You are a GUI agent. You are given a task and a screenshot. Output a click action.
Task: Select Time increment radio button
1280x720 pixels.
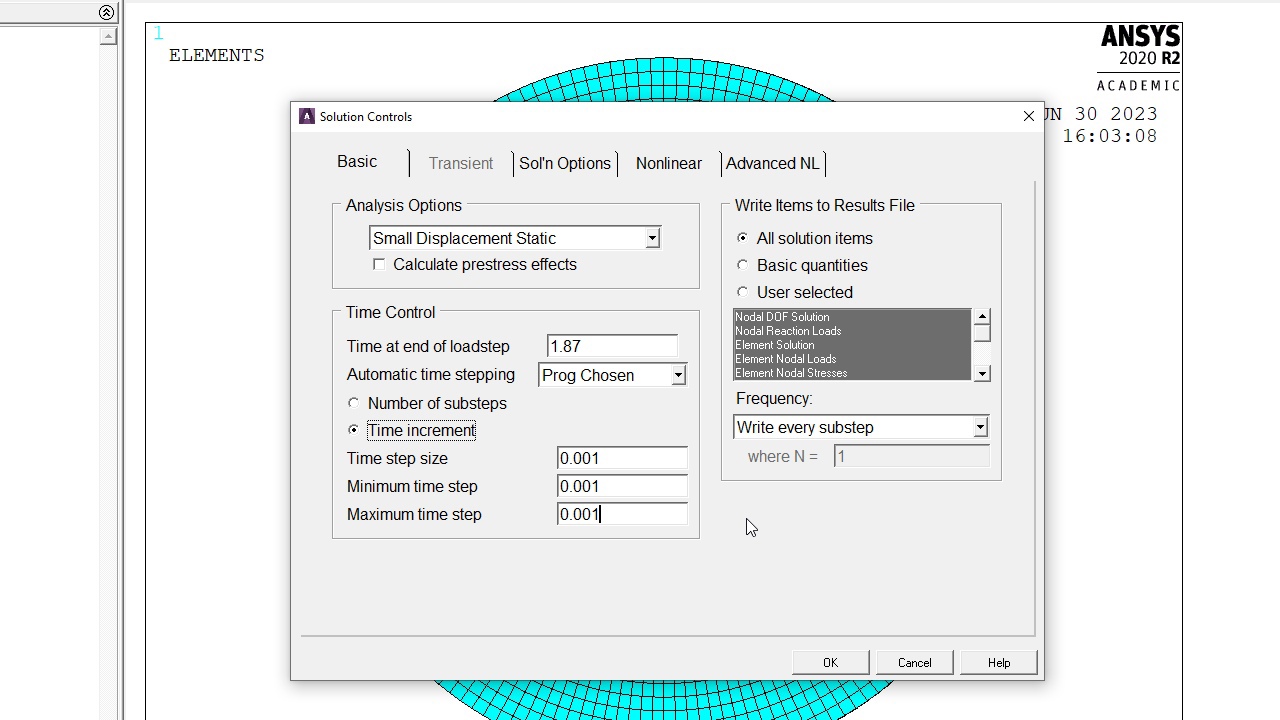click(353, 430)
